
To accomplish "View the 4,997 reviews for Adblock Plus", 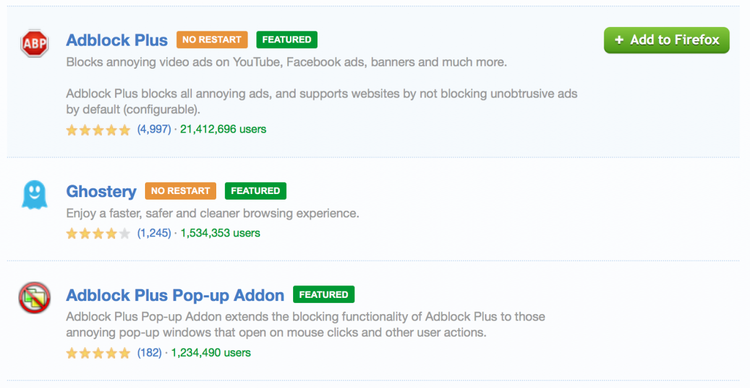I will [154, 129].
